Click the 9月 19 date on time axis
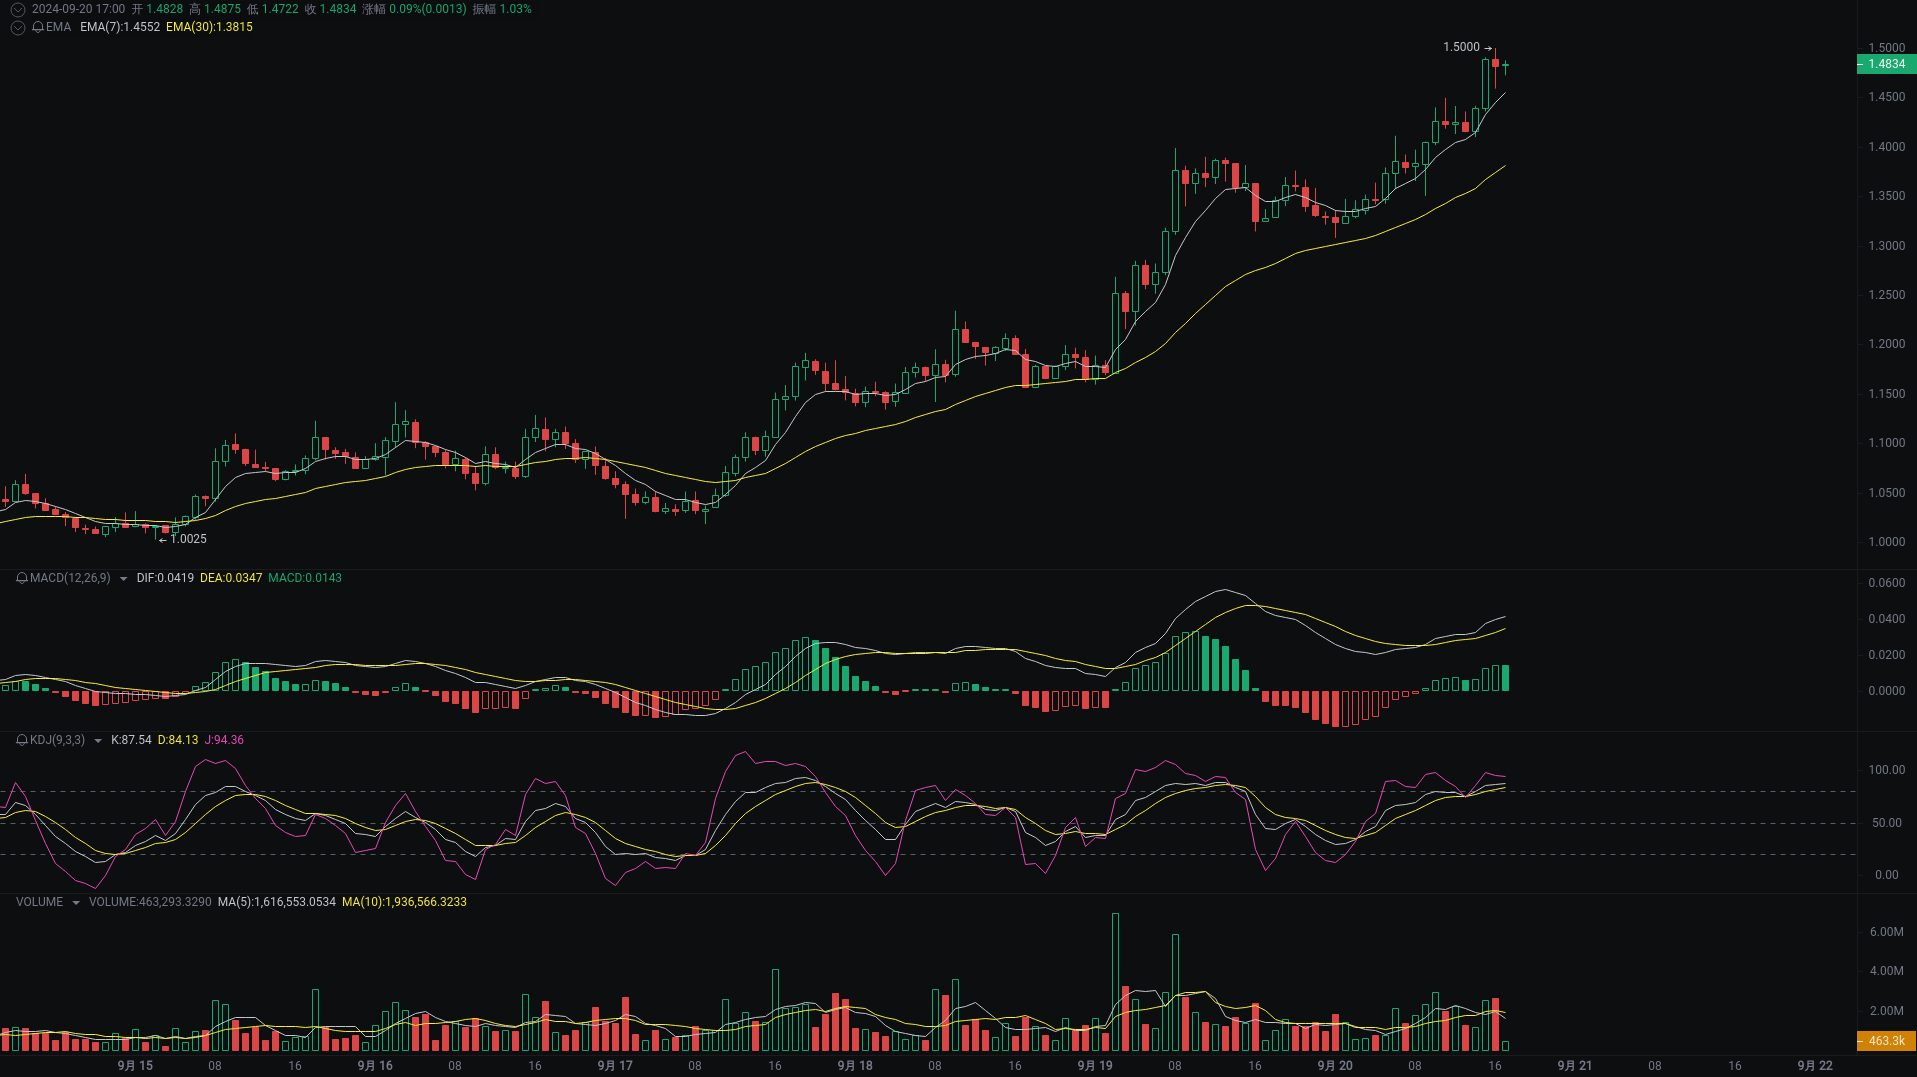Screen dimensions: 1917x1077 pos(1094,1066)
